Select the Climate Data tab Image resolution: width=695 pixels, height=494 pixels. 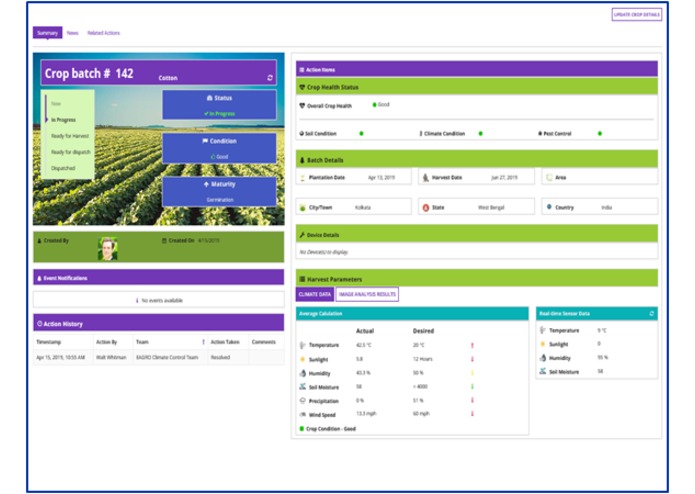click(315, 294)
